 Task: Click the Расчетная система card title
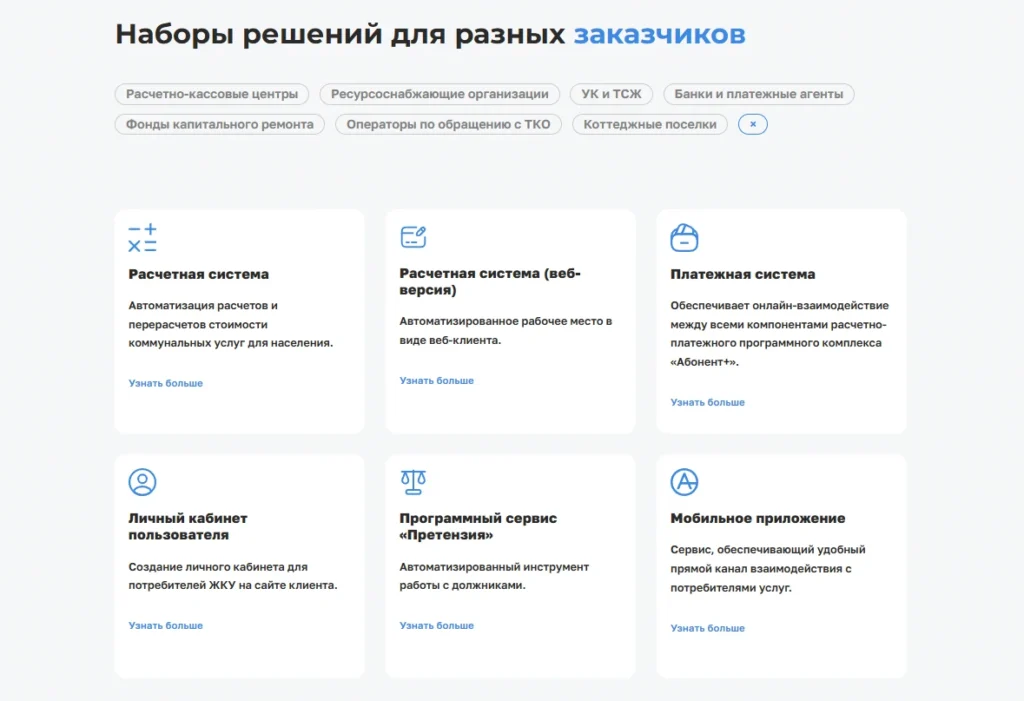pyautogui.click(x=199, y=274)
